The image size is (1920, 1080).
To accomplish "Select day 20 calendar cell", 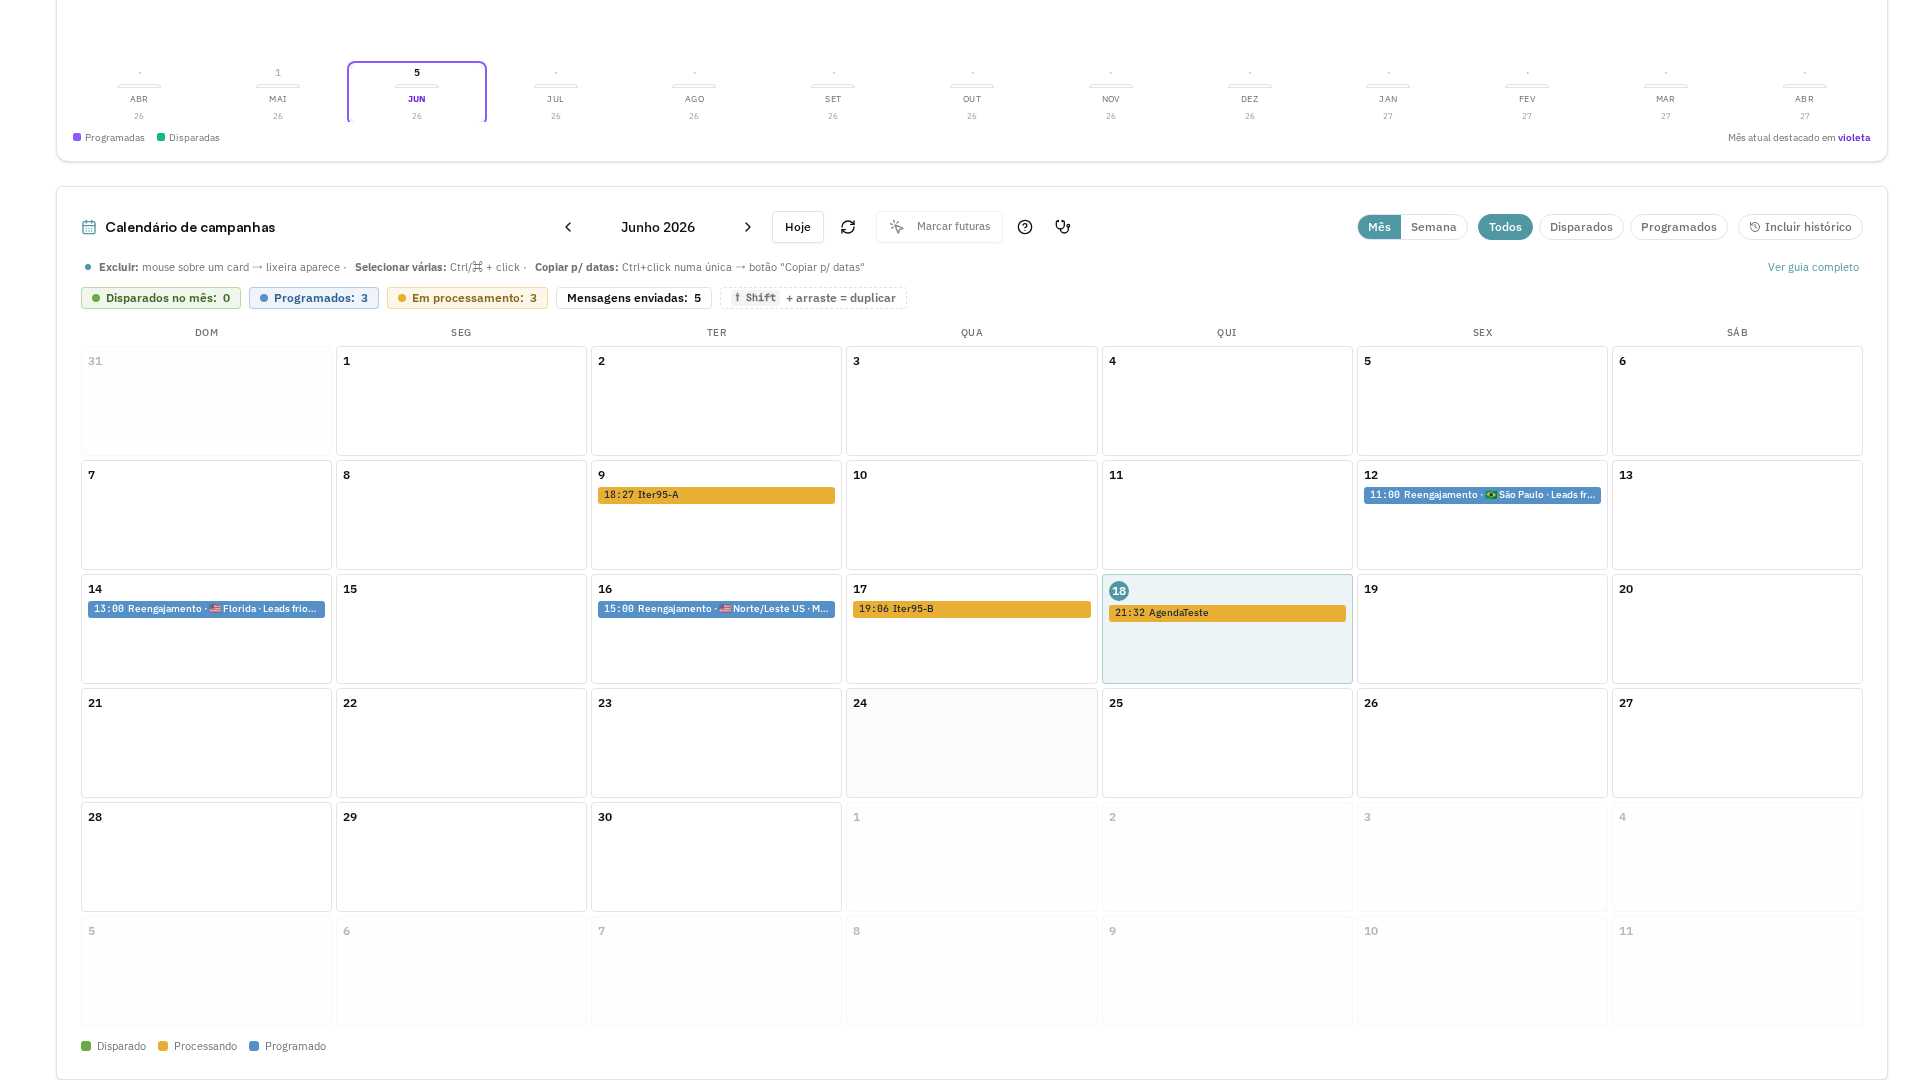I will (x=1737, y=629).
